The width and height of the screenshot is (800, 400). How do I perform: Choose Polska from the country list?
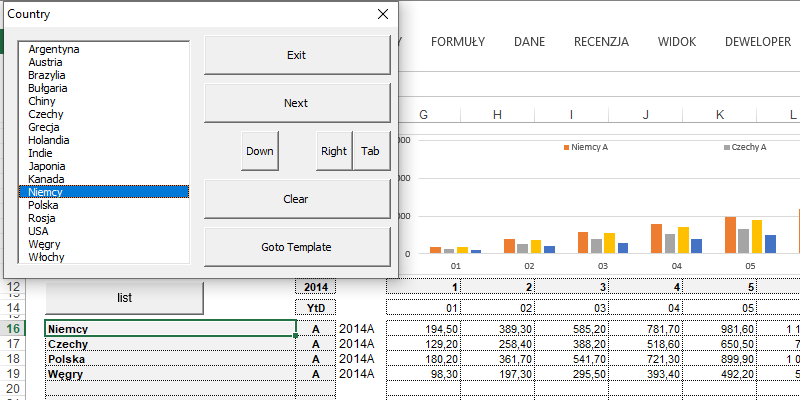(x=43, y=204)
